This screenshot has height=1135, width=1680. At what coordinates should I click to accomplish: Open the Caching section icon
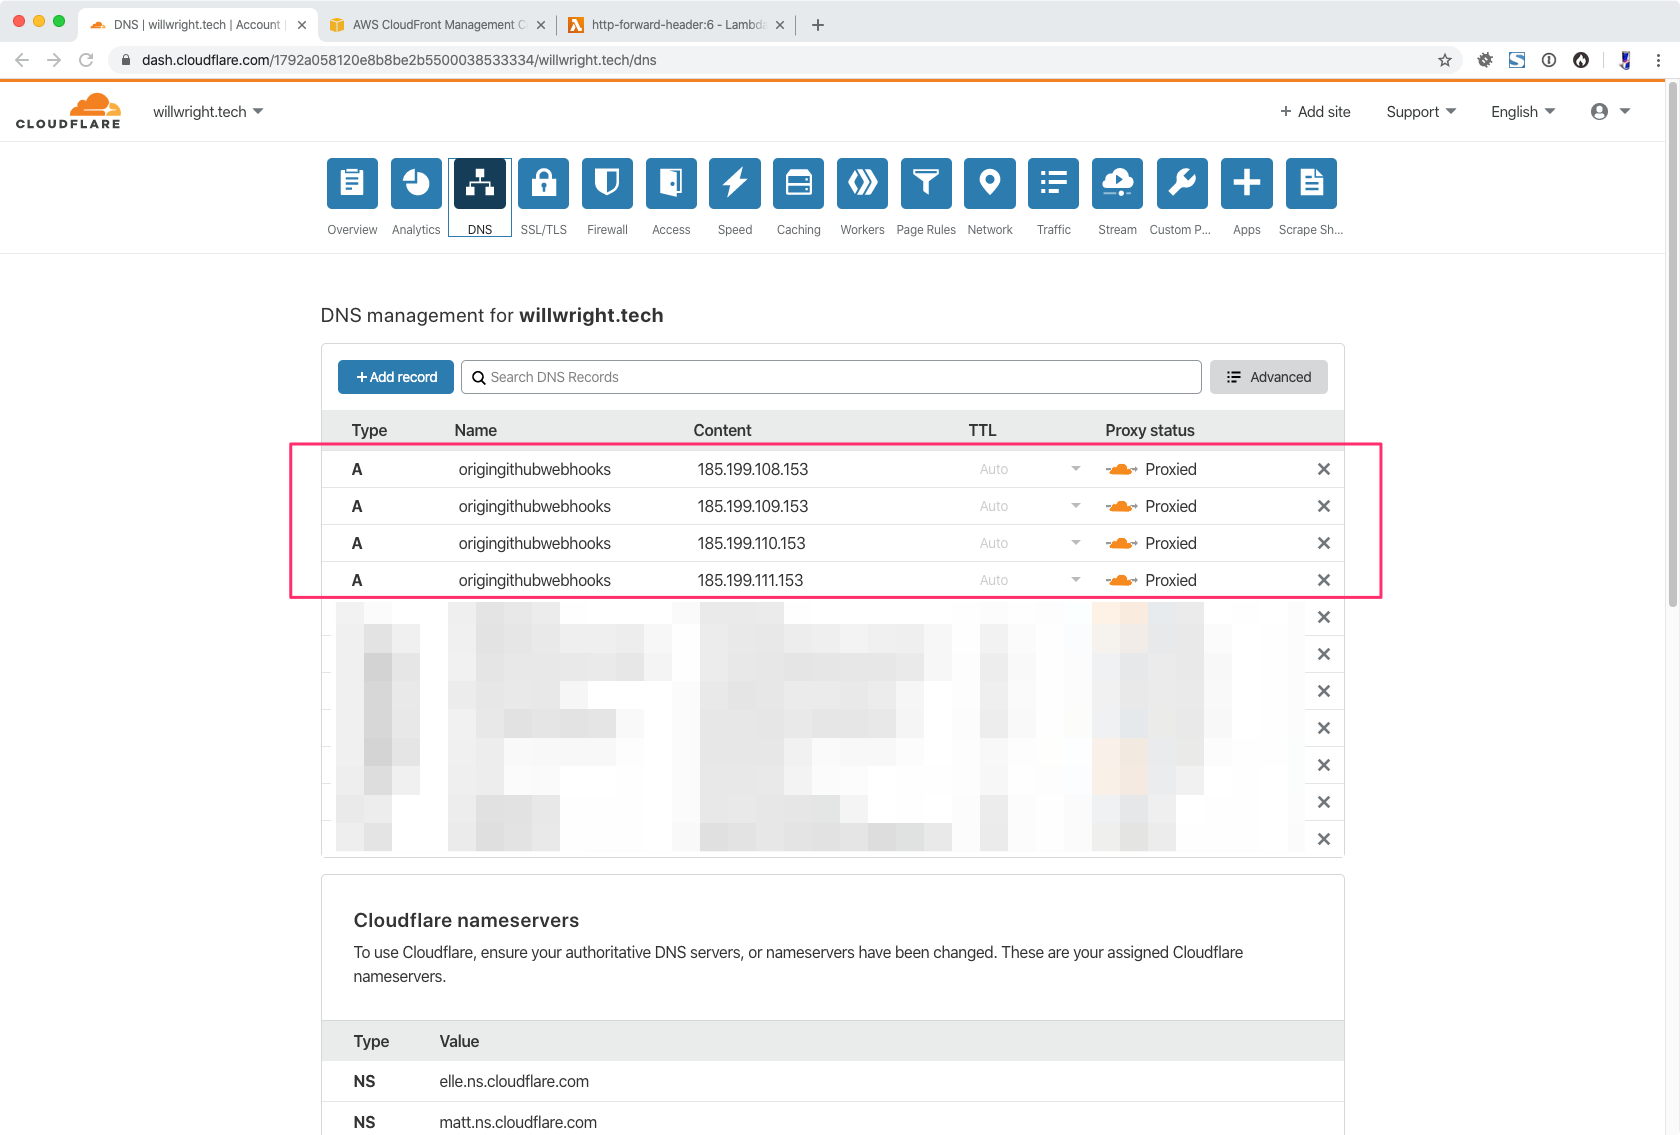click(799, 183)
